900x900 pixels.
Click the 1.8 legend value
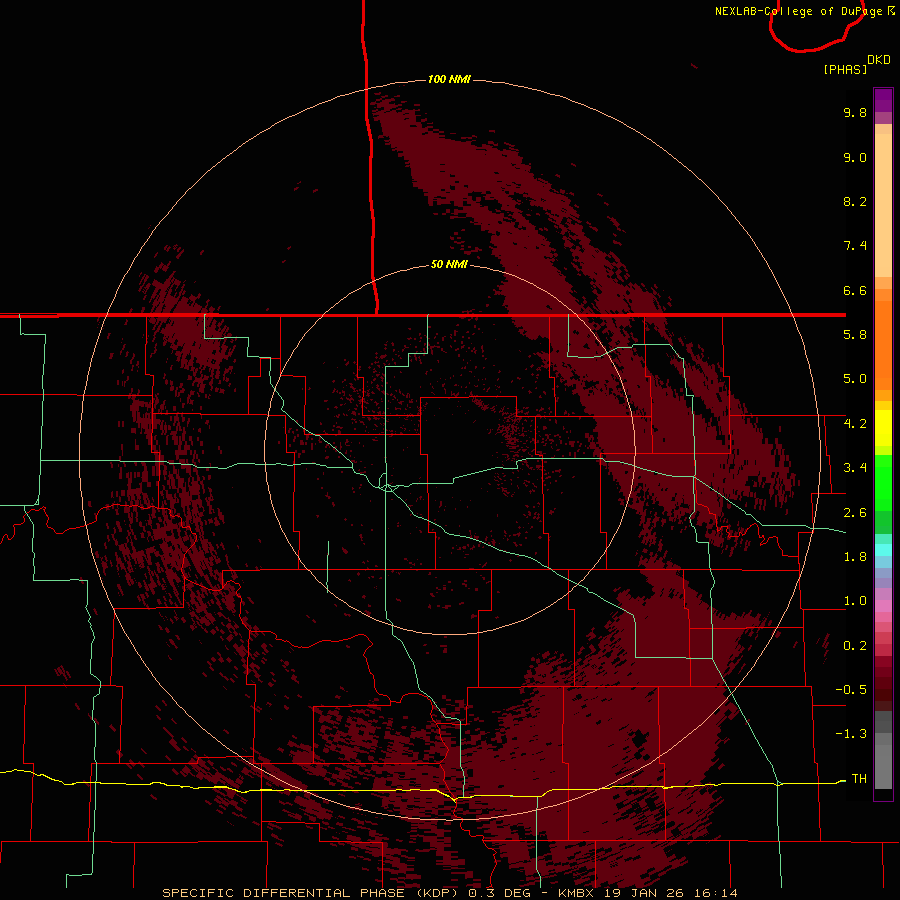tap(855, 557)
